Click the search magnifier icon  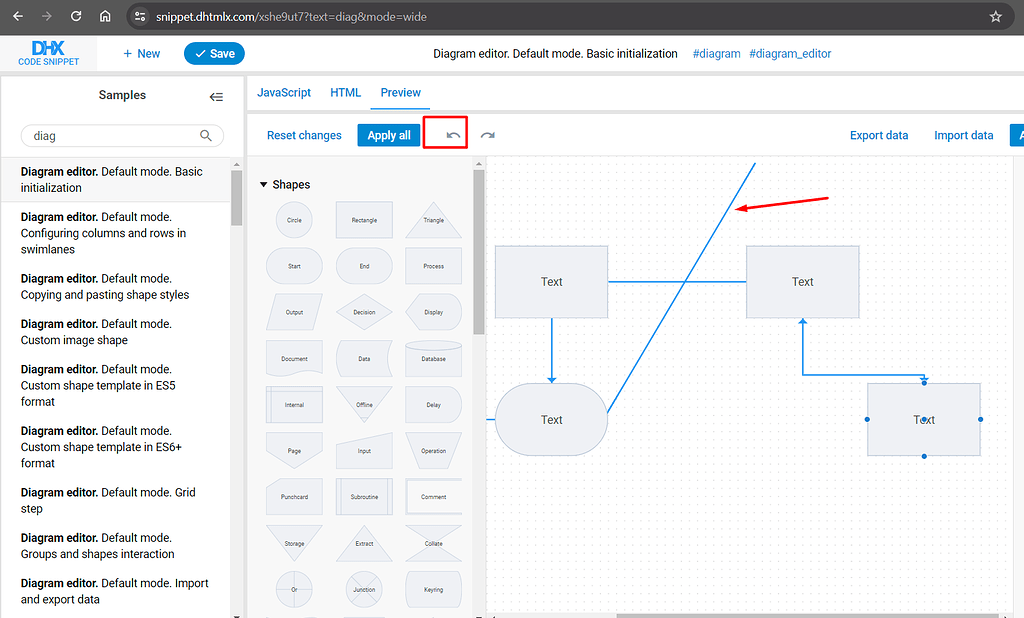coord(206,135)
